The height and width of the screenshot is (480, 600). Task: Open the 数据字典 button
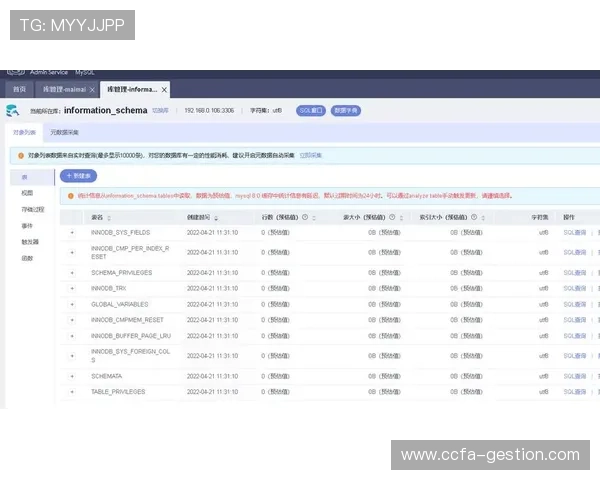(x=346, y=111)
